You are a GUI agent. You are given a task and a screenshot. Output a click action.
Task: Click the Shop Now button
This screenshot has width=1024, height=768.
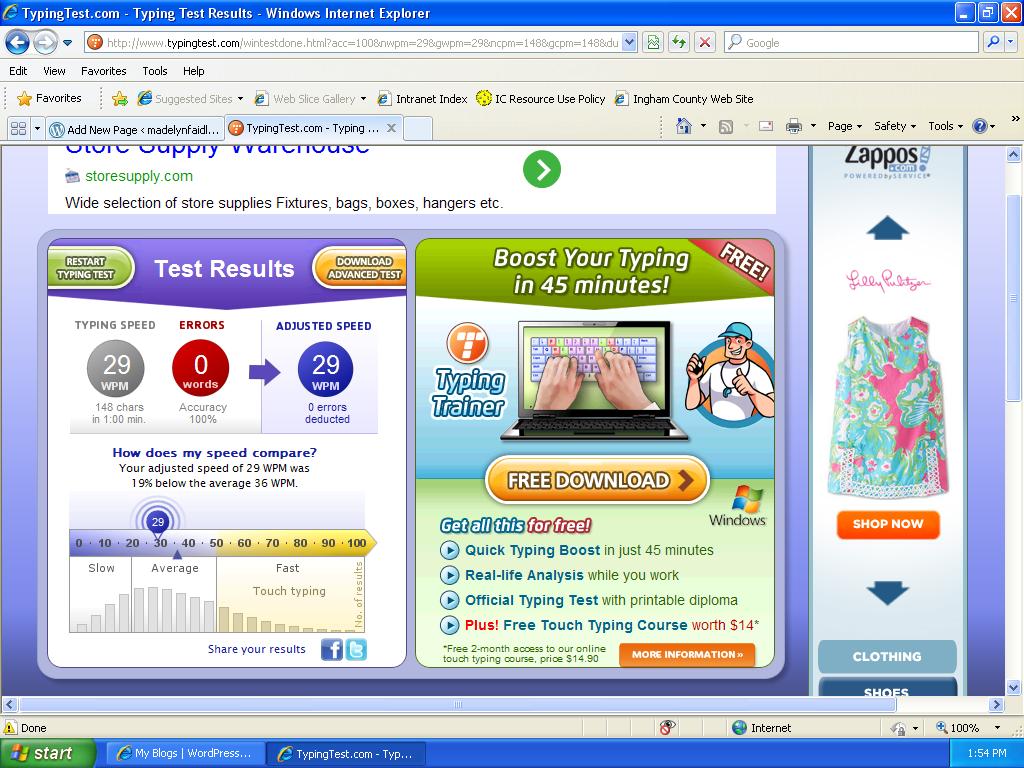tap(888, 524)
